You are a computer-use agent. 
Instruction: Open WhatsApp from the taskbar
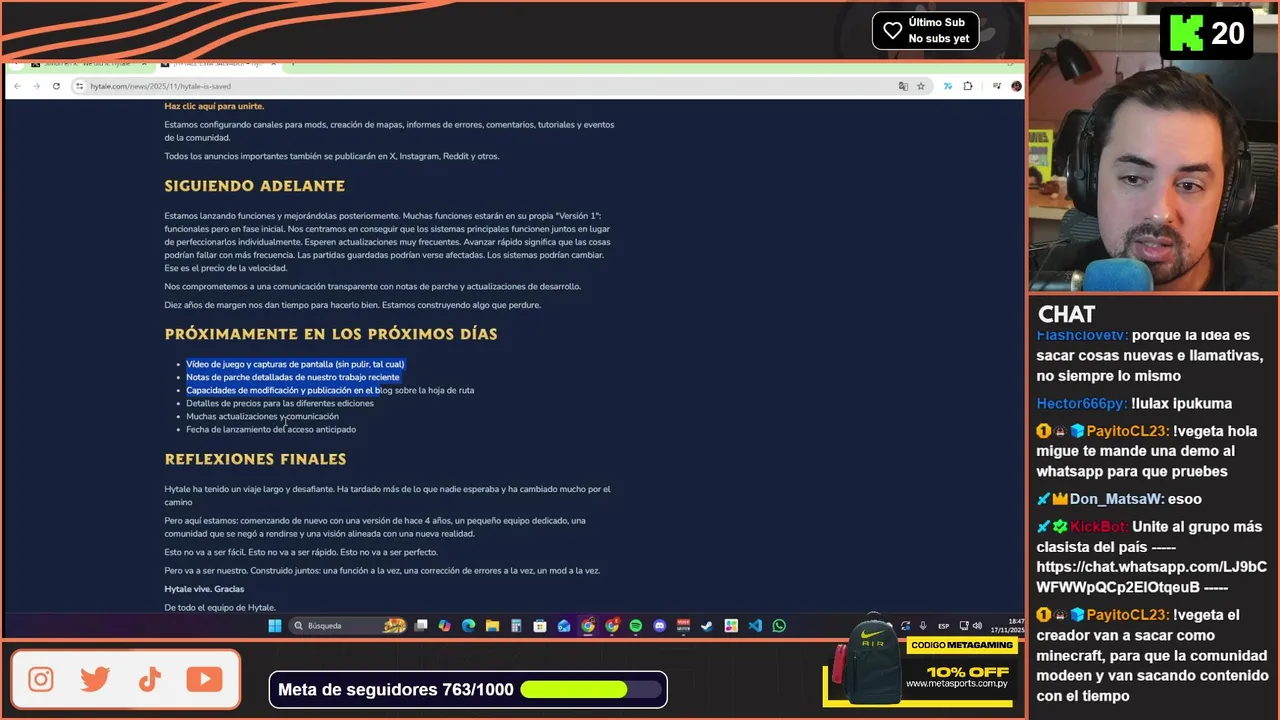pos(779,626)
